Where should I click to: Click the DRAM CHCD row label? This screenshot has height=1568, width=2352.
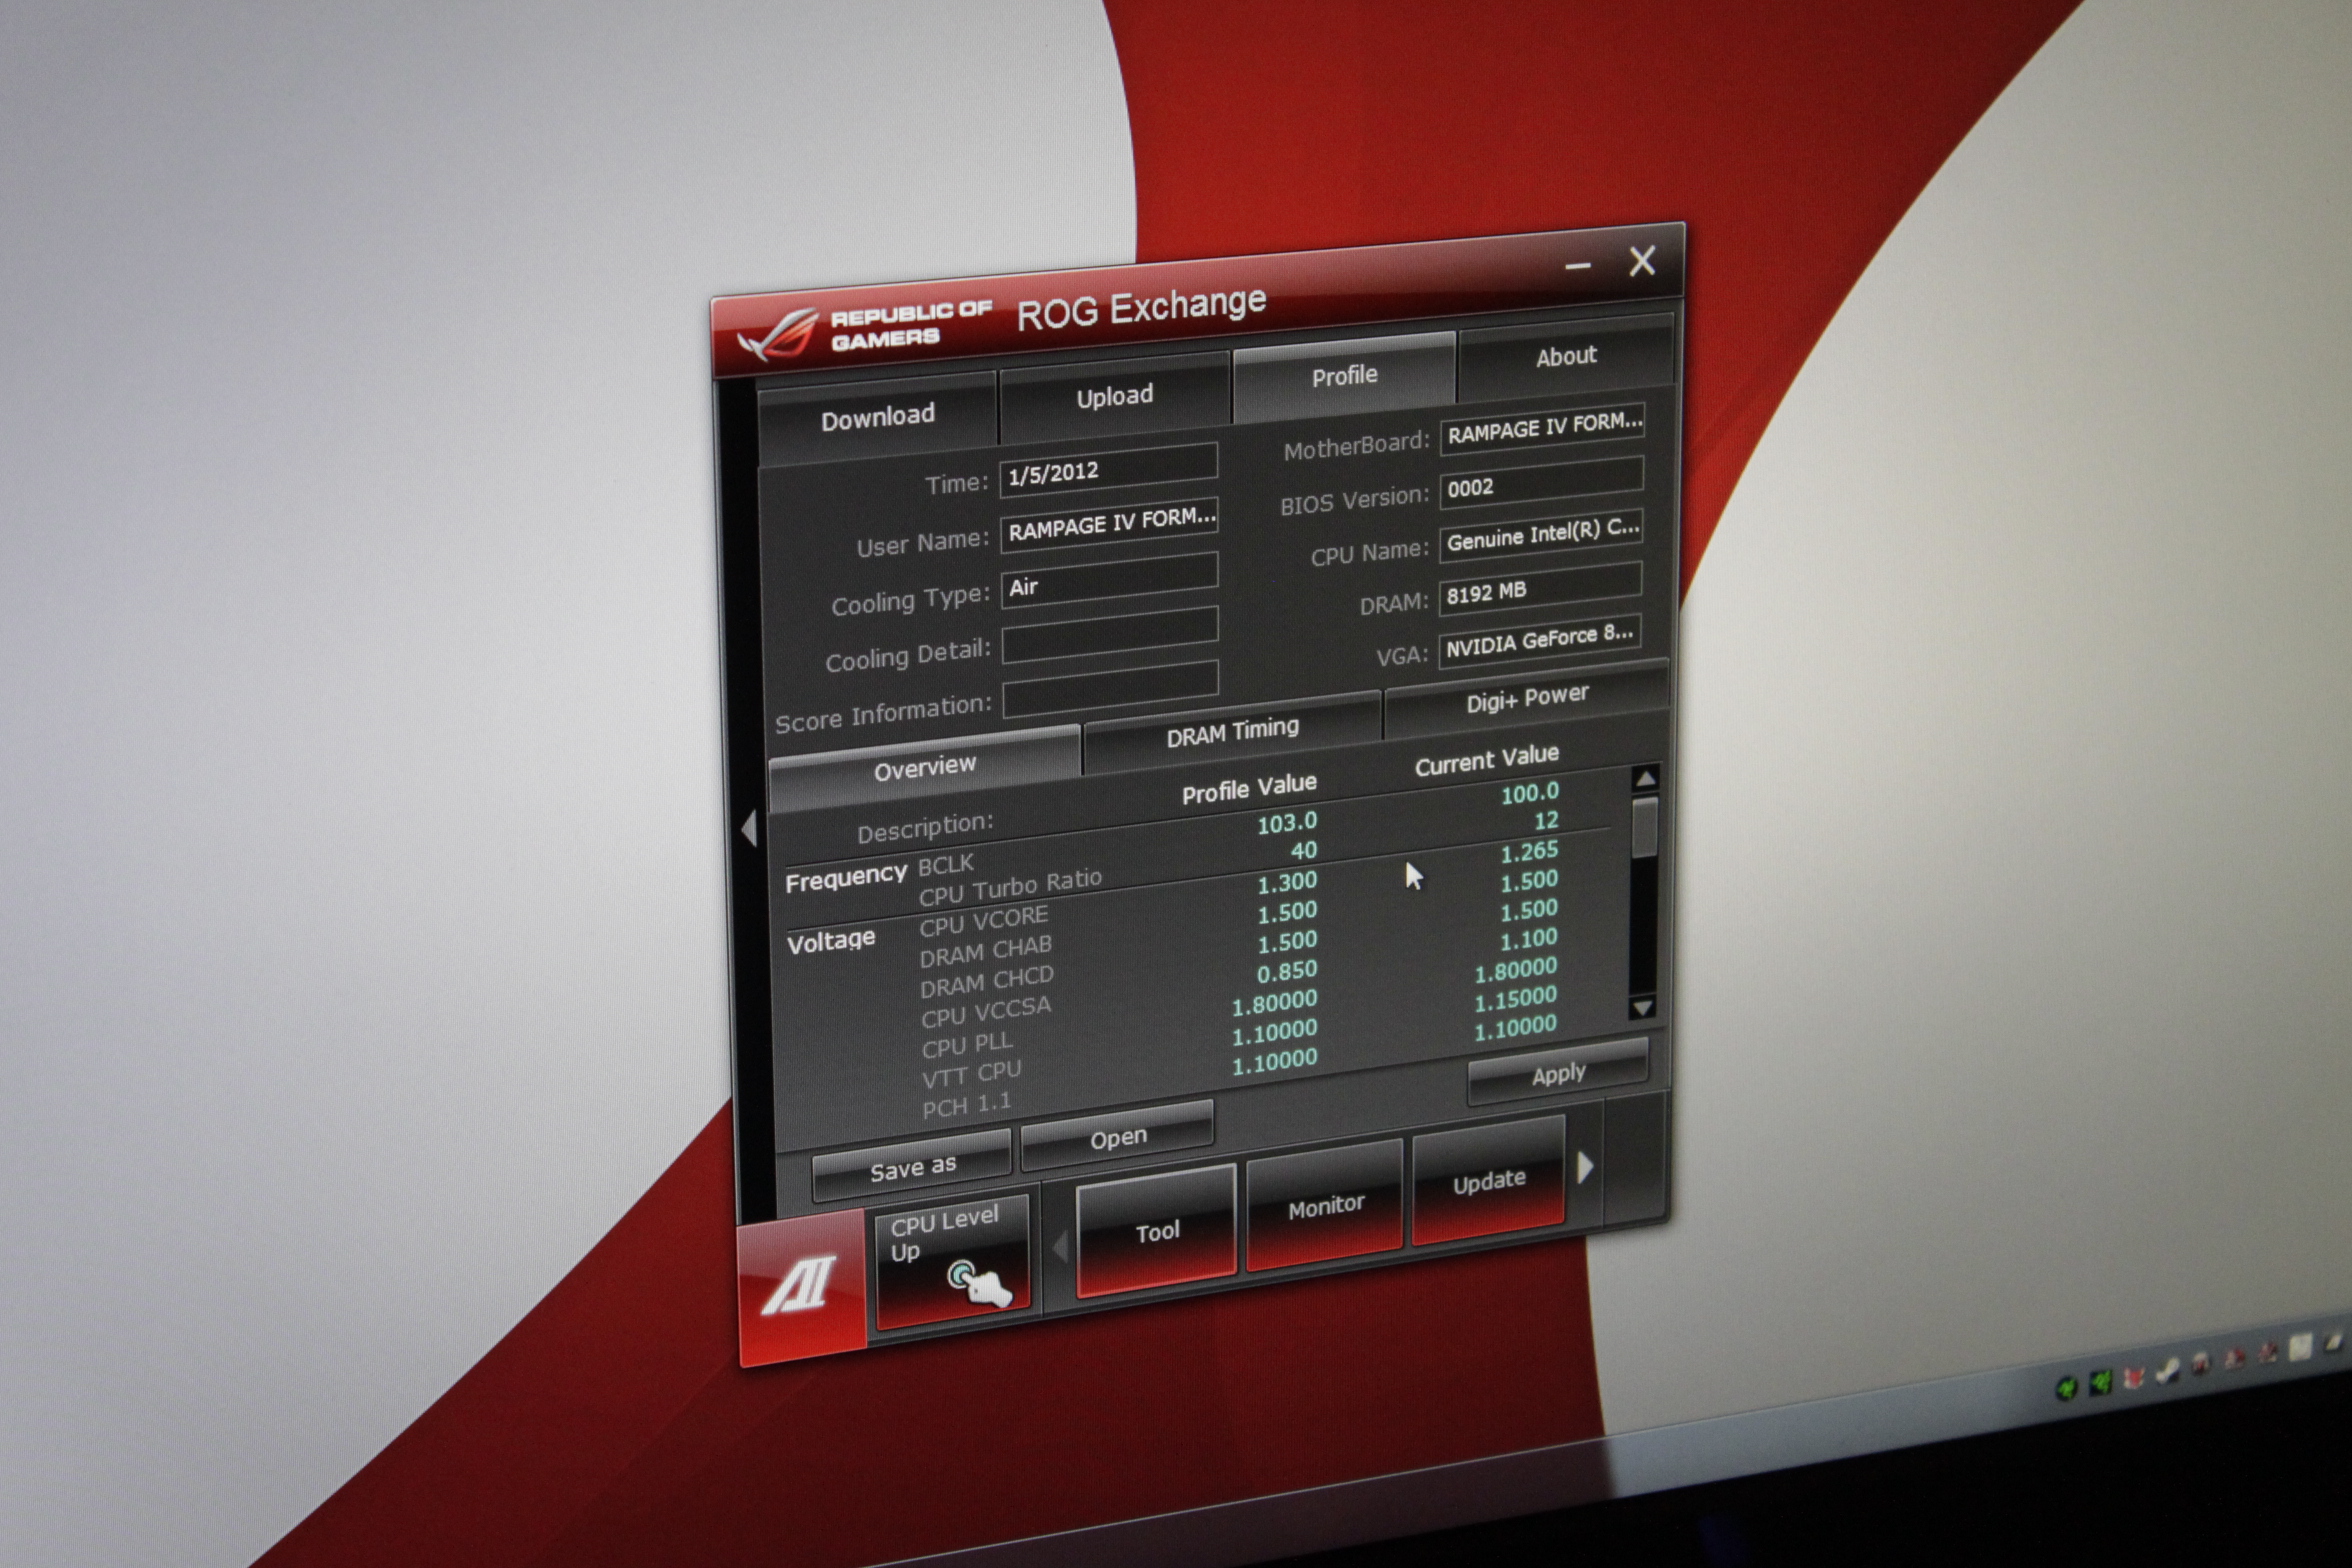click(x=986, y=981)
